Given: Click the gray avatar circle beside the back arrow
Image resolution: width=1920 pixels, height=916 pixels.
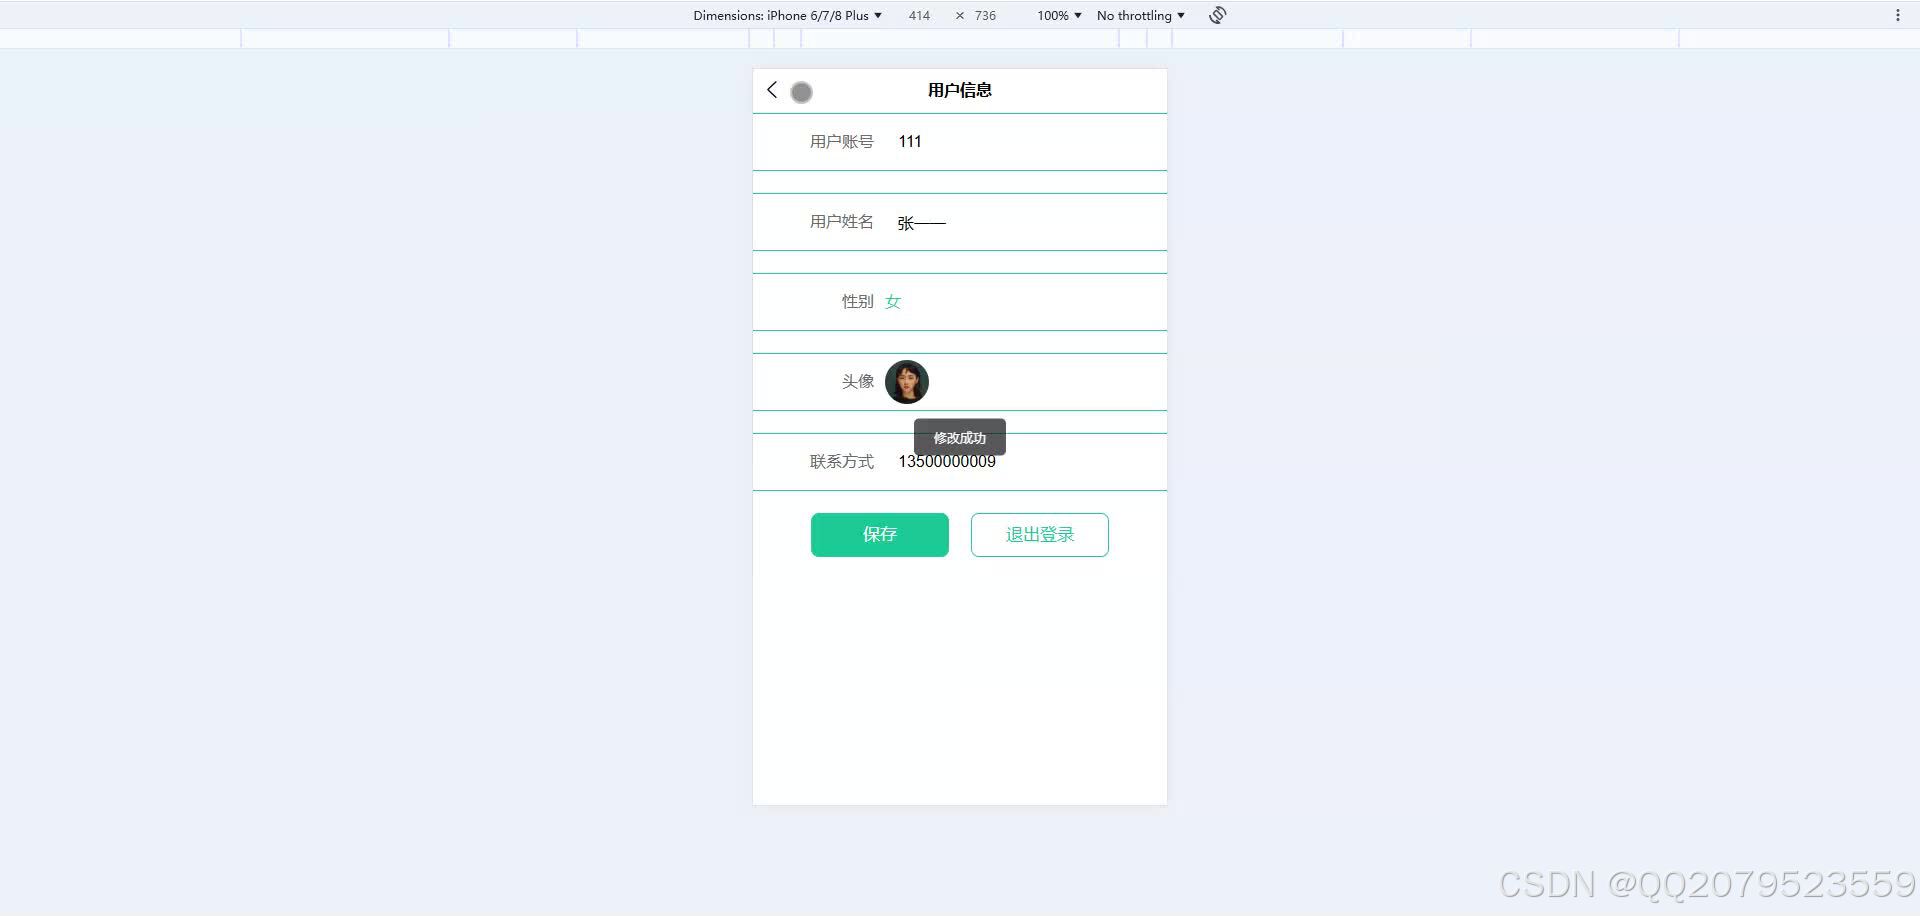Looking at the screenshot, I should click(x=801, y=92).
